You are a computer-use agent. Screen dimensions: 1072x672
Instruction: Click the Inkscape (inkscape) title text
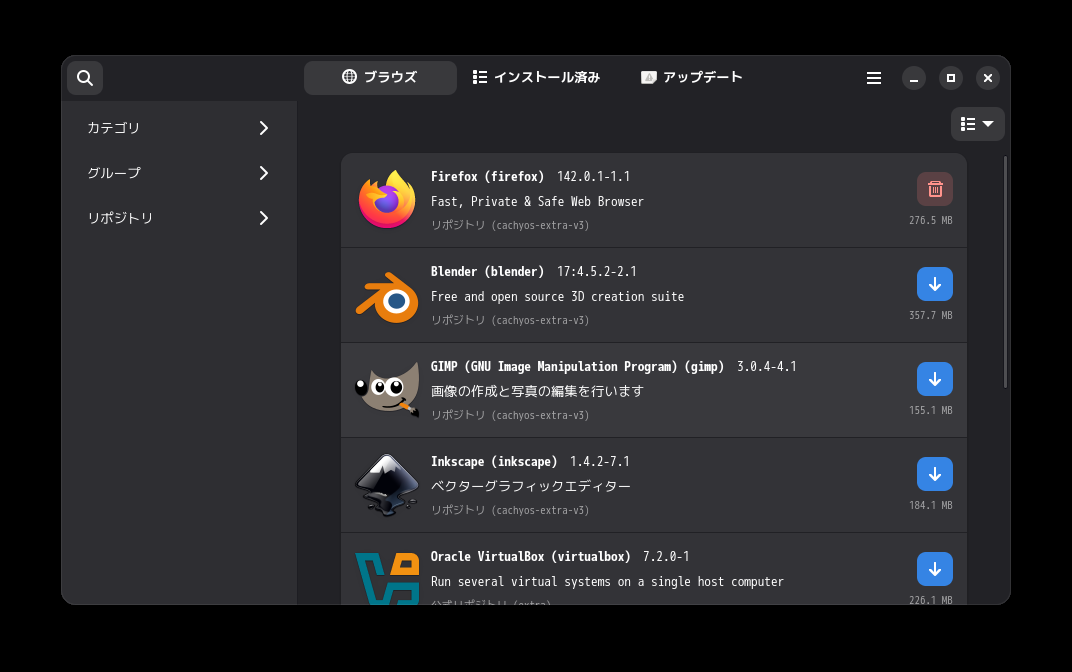tap(494, 461)
